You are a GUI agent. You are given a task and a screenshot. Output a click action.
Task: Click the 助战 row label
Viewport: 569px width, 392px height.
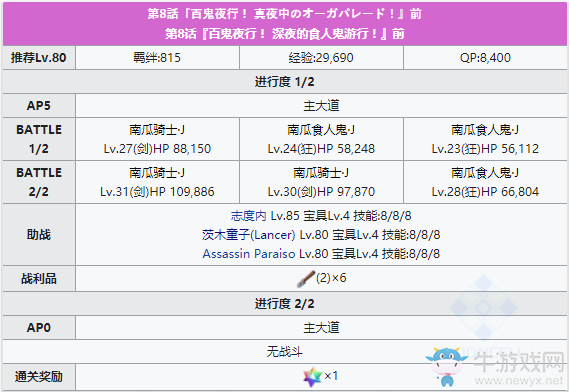pos(39,234)
